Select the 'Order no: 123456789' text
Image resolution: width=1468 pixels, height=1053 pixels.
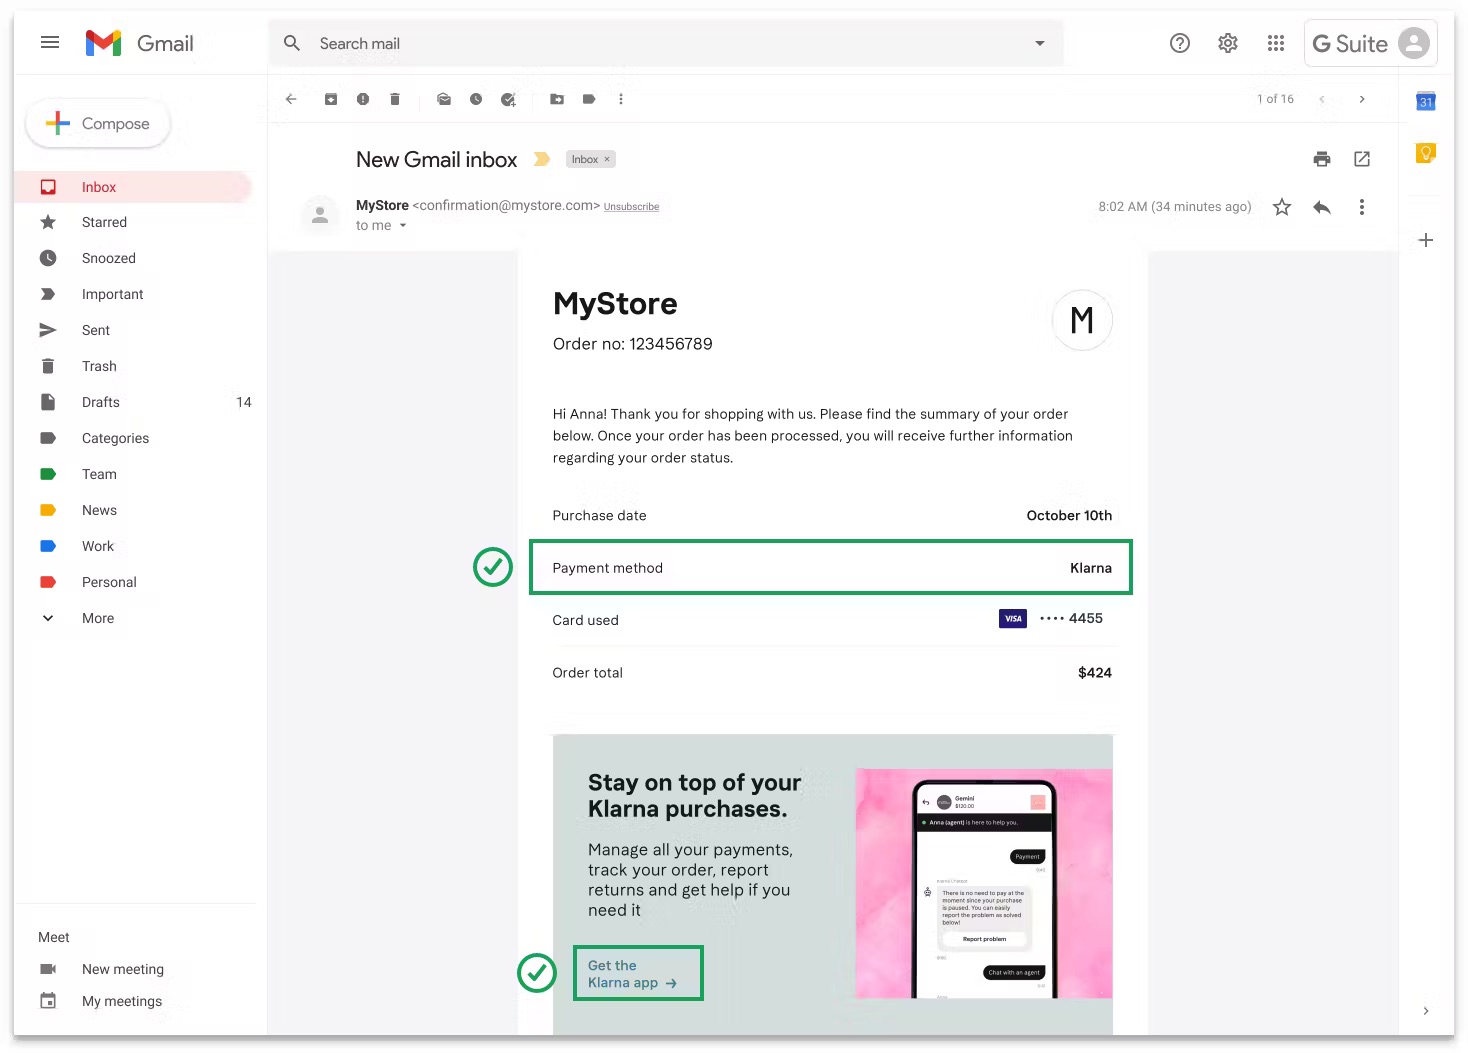(x=633, y=344)
